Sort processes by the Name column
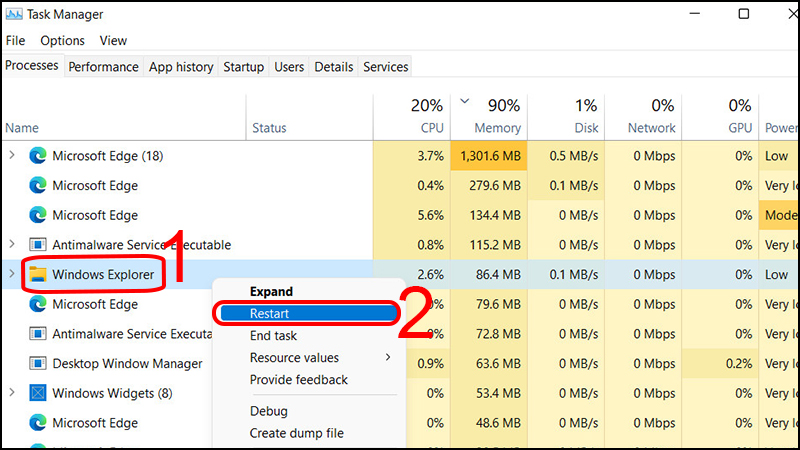 pyautogui.click(x=124, y=117)
